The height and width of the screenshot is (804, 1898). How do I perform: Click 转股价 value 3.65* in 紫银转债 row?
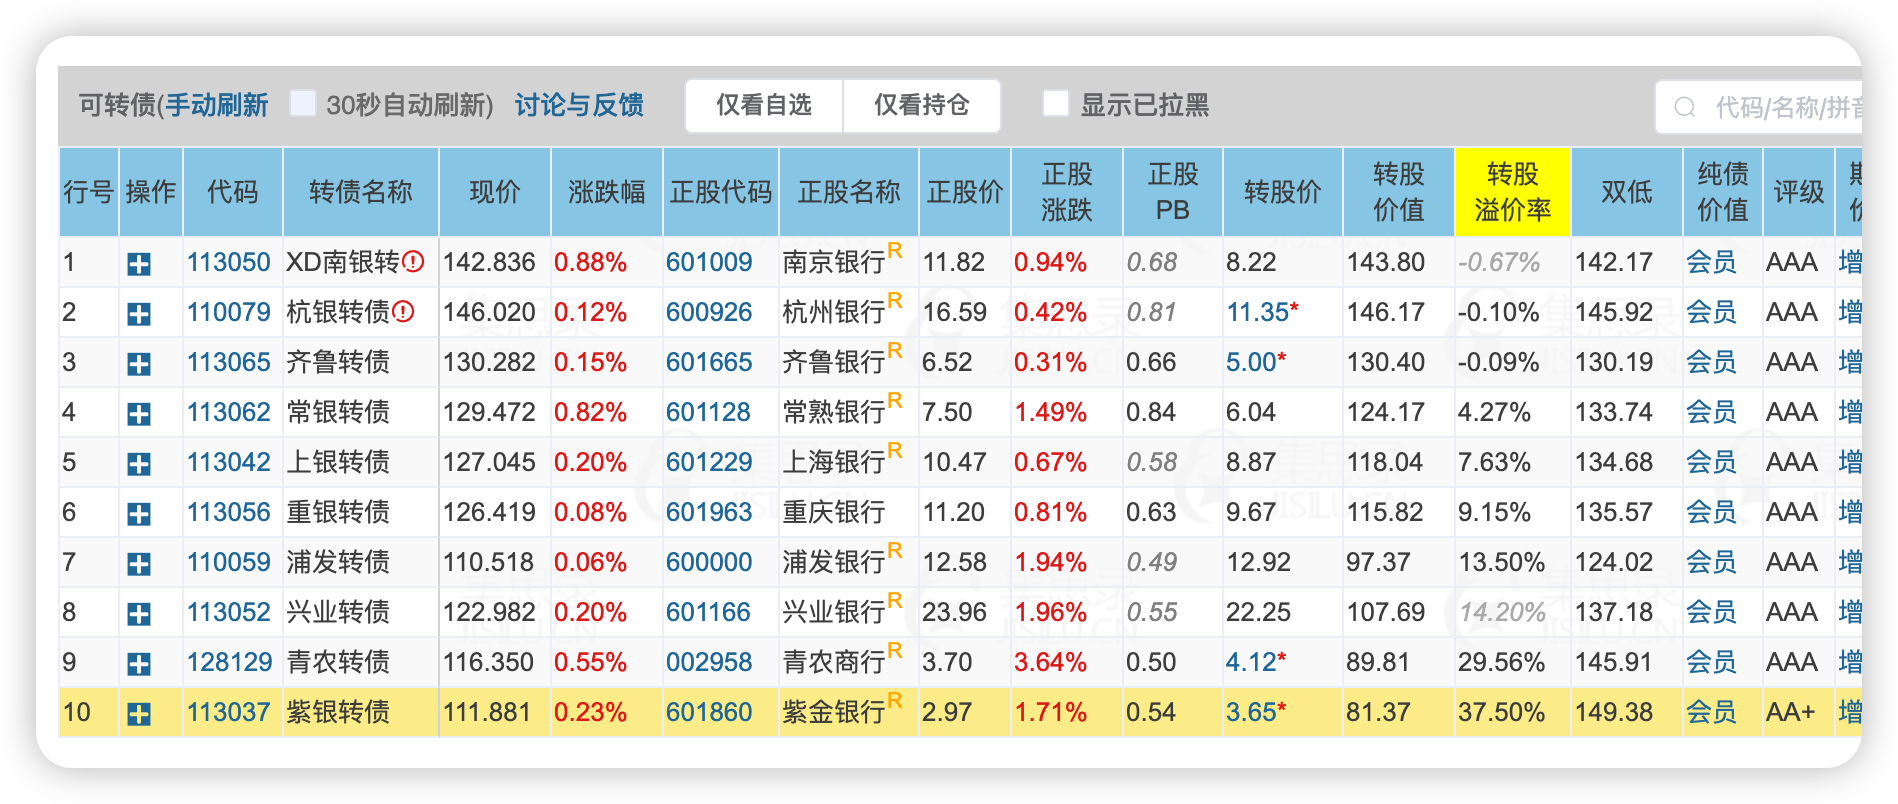(x=1256, y=712)
